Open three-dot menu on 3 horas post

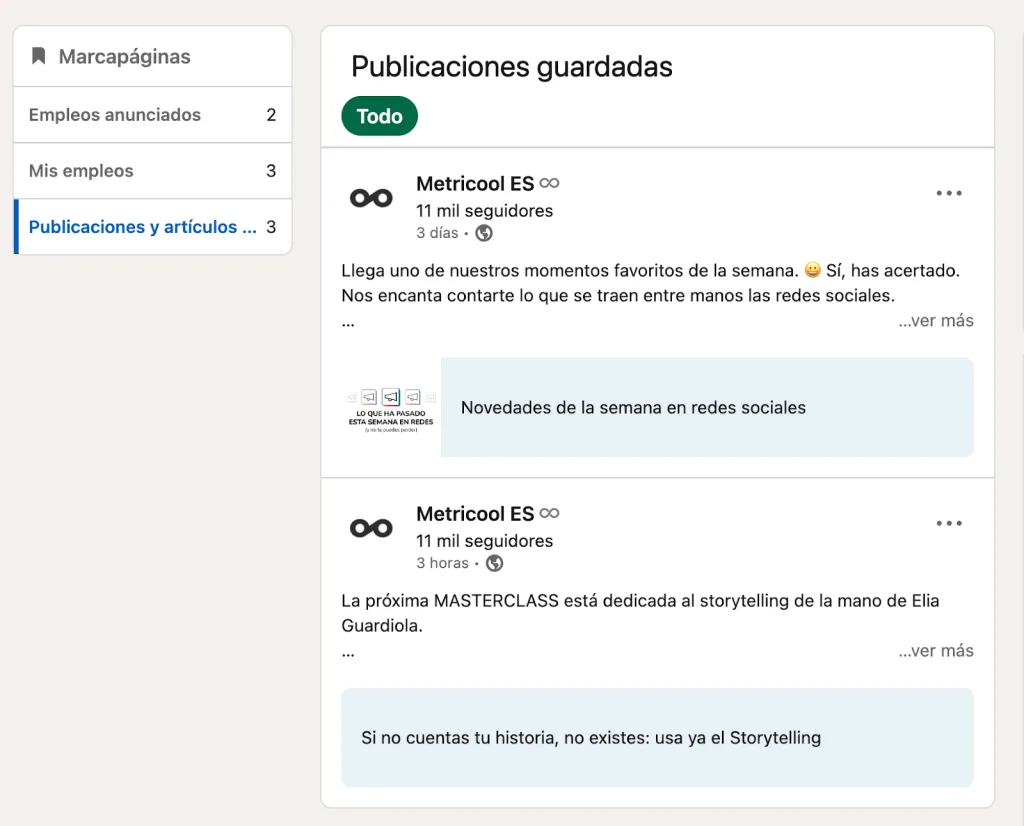coord(949,523)
